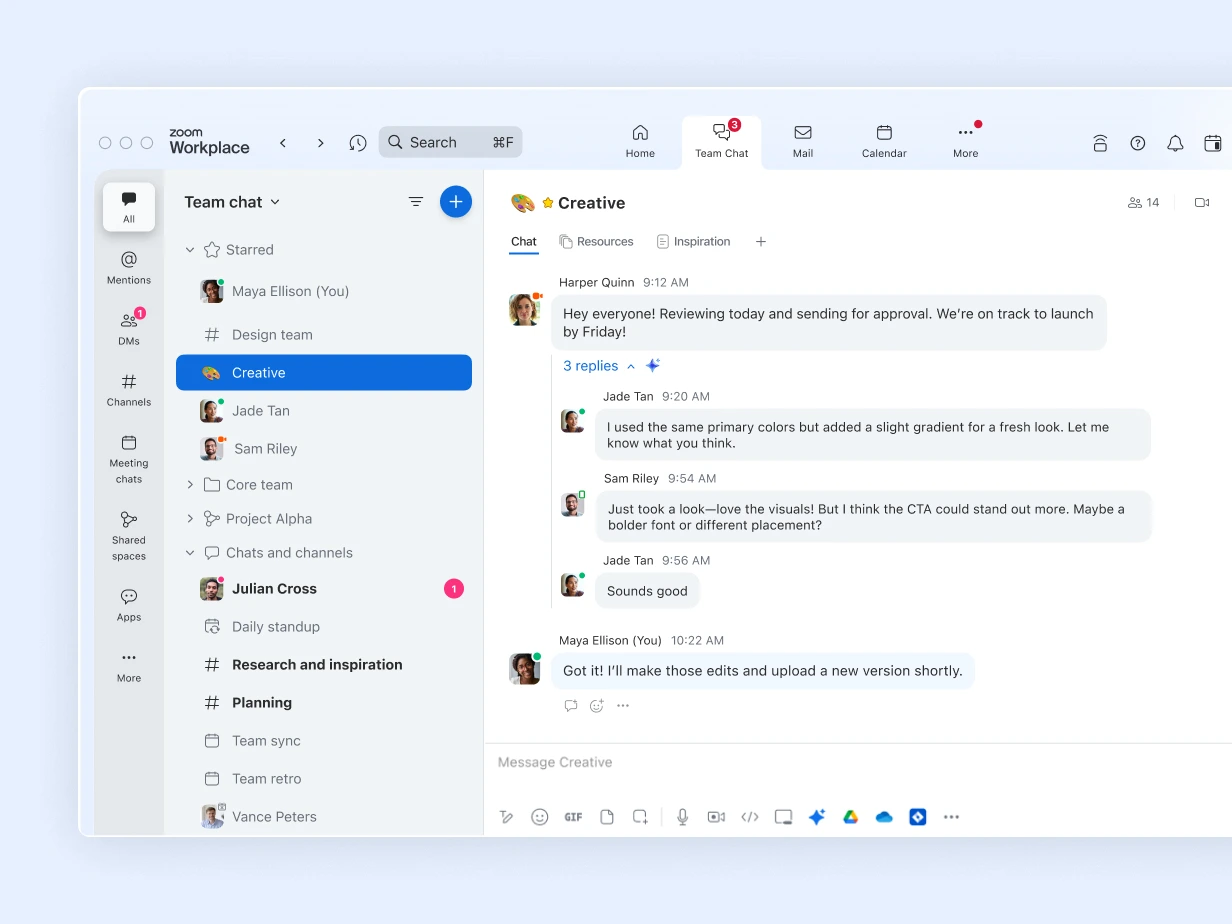The width and height of the screenshot is (1232, 924).
Task: Start a video call from the channel header
Action: tap(1202, 202)
